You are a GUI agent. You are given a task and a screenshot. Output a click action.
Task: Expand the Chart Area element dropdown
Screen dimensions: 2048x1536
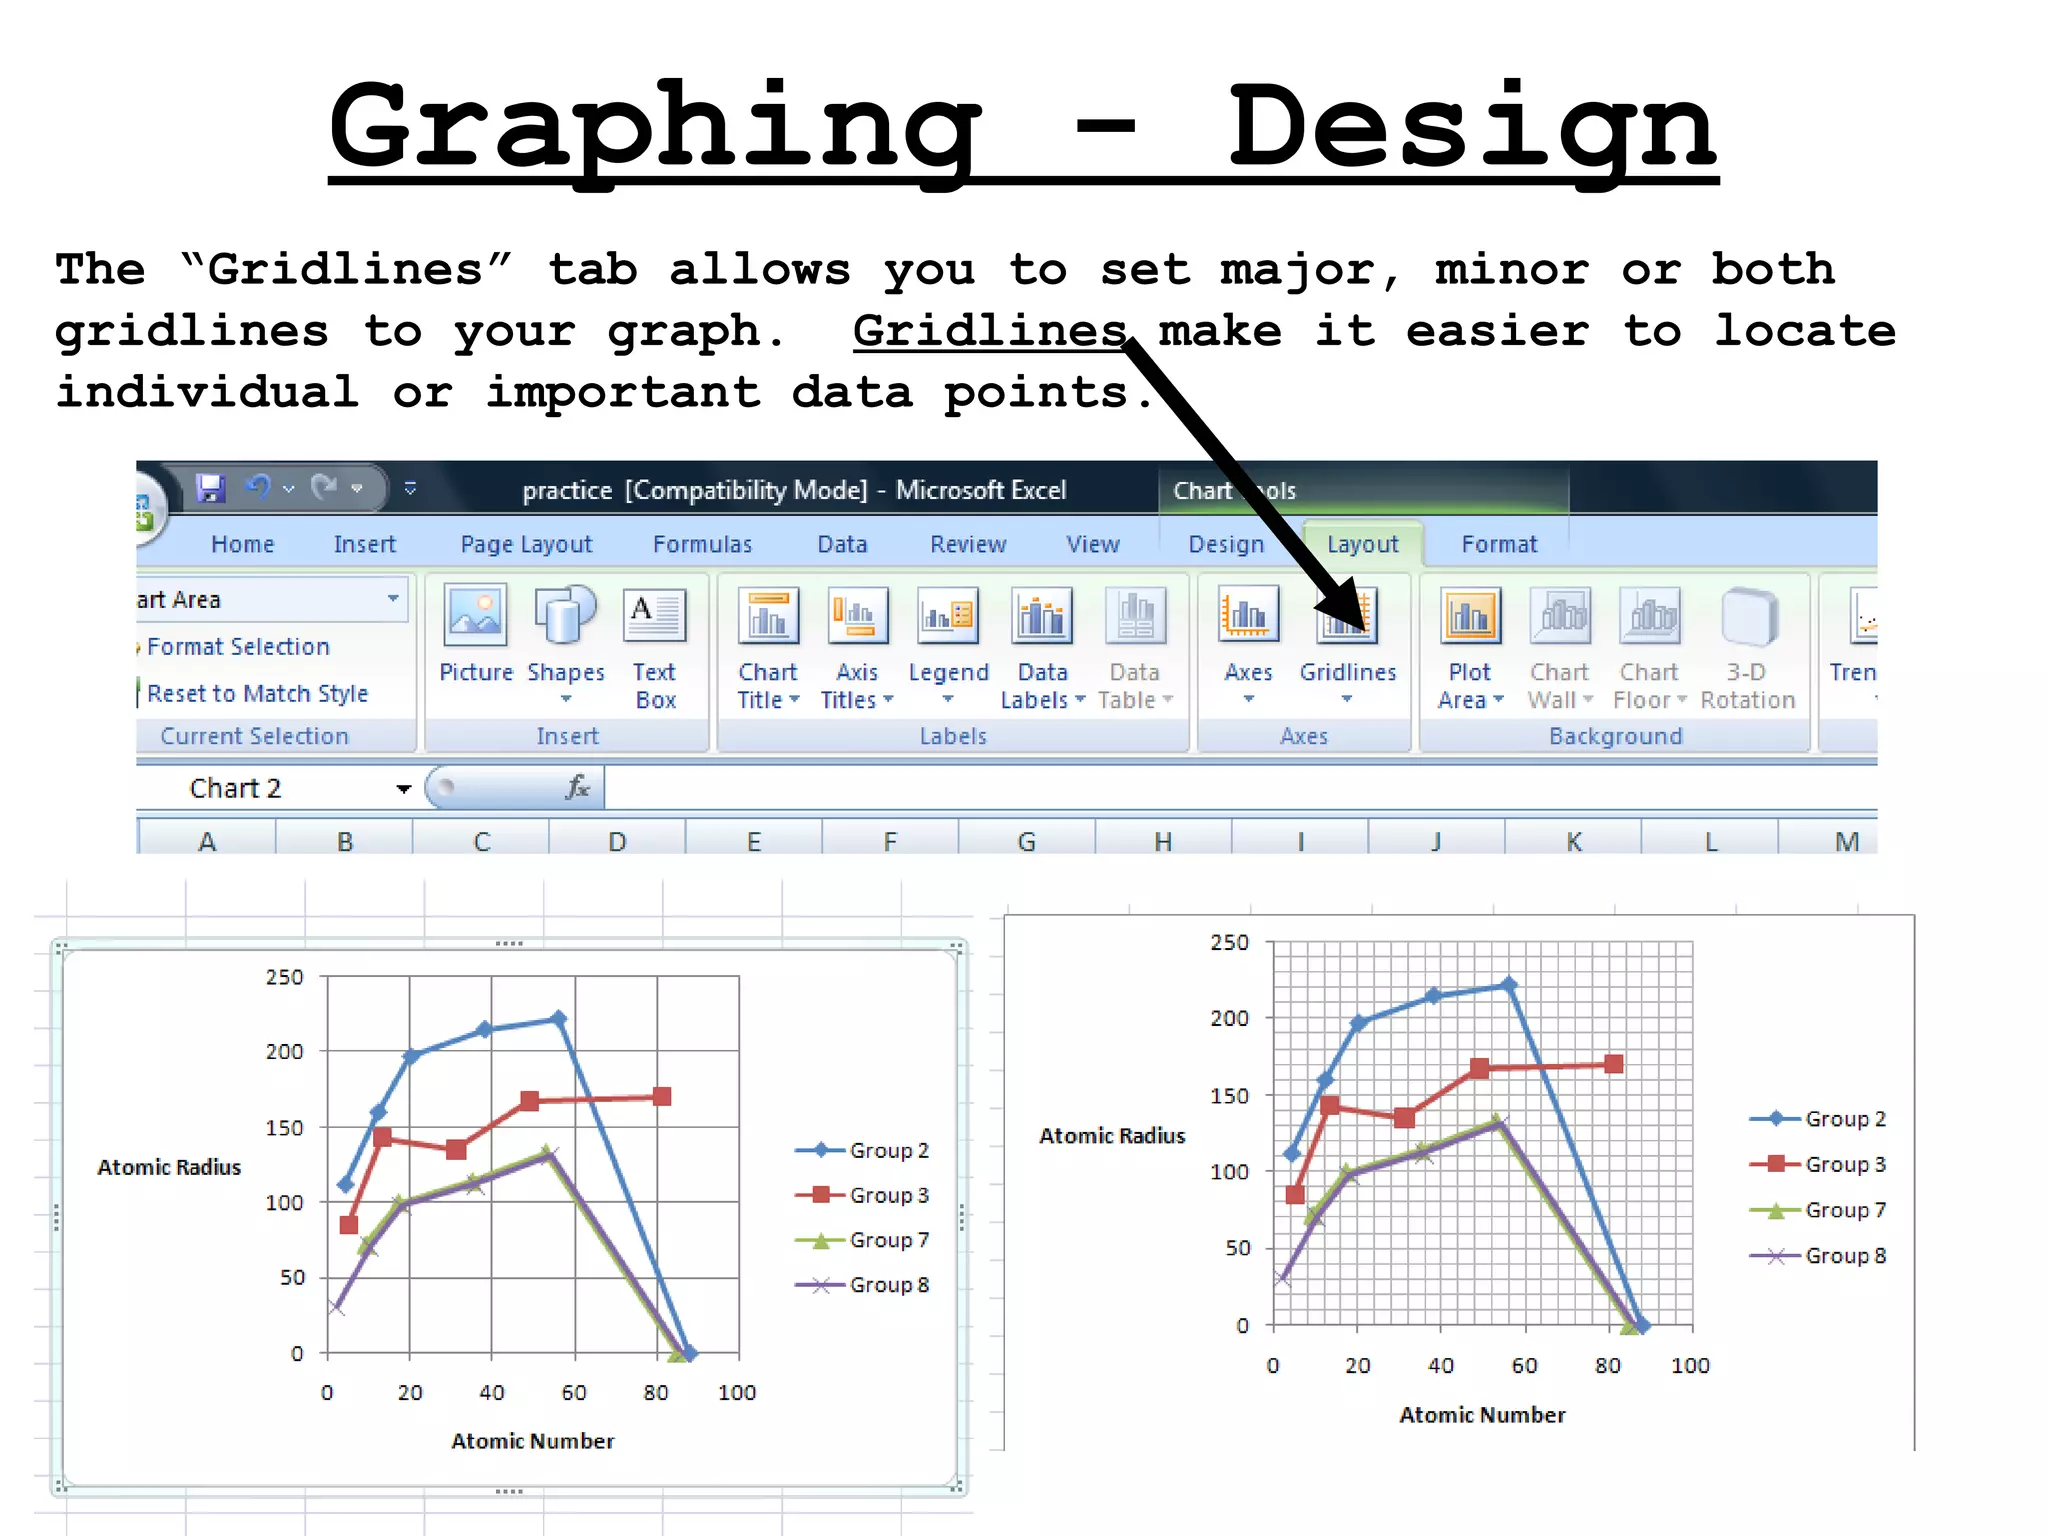393,599
